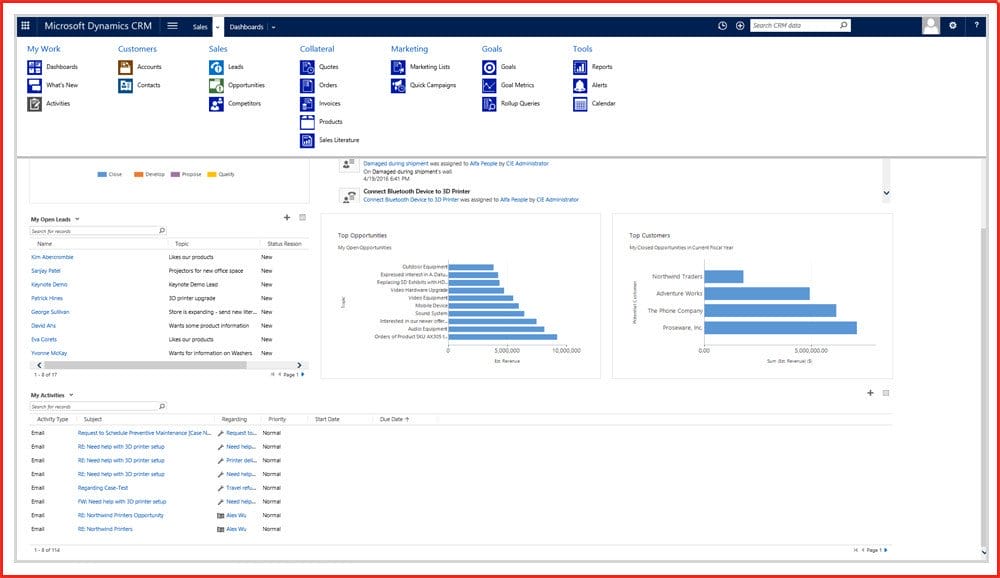This screenshot has width=1000, height=578.
Task: Sort activities by Due Date column header
Action: pyautogui.click(x=391, y=419)
